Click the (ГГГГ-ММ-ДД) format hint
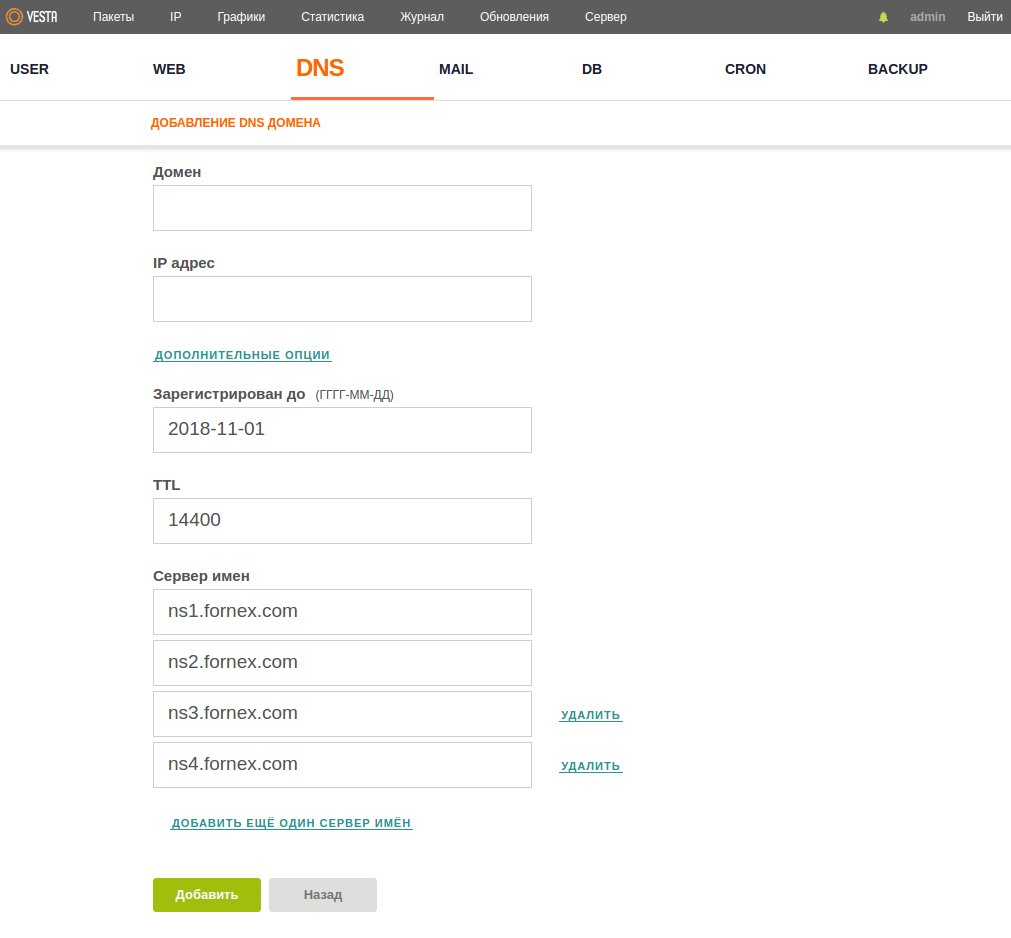The width and height of the screenshot is (1011, 938). click(355, 395)
